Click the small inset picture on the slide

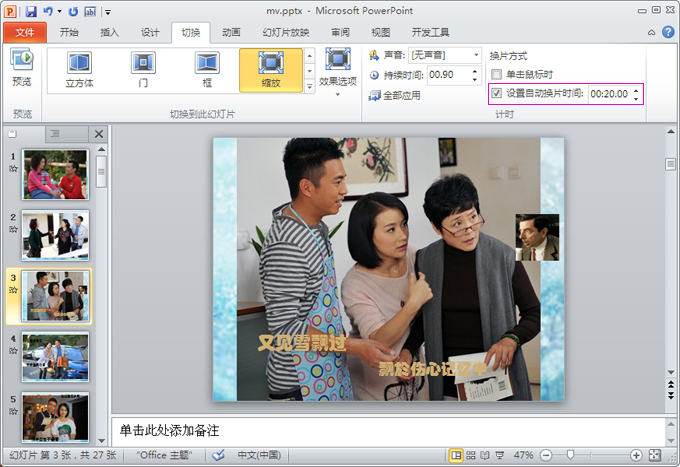click(x=537, y=237)
